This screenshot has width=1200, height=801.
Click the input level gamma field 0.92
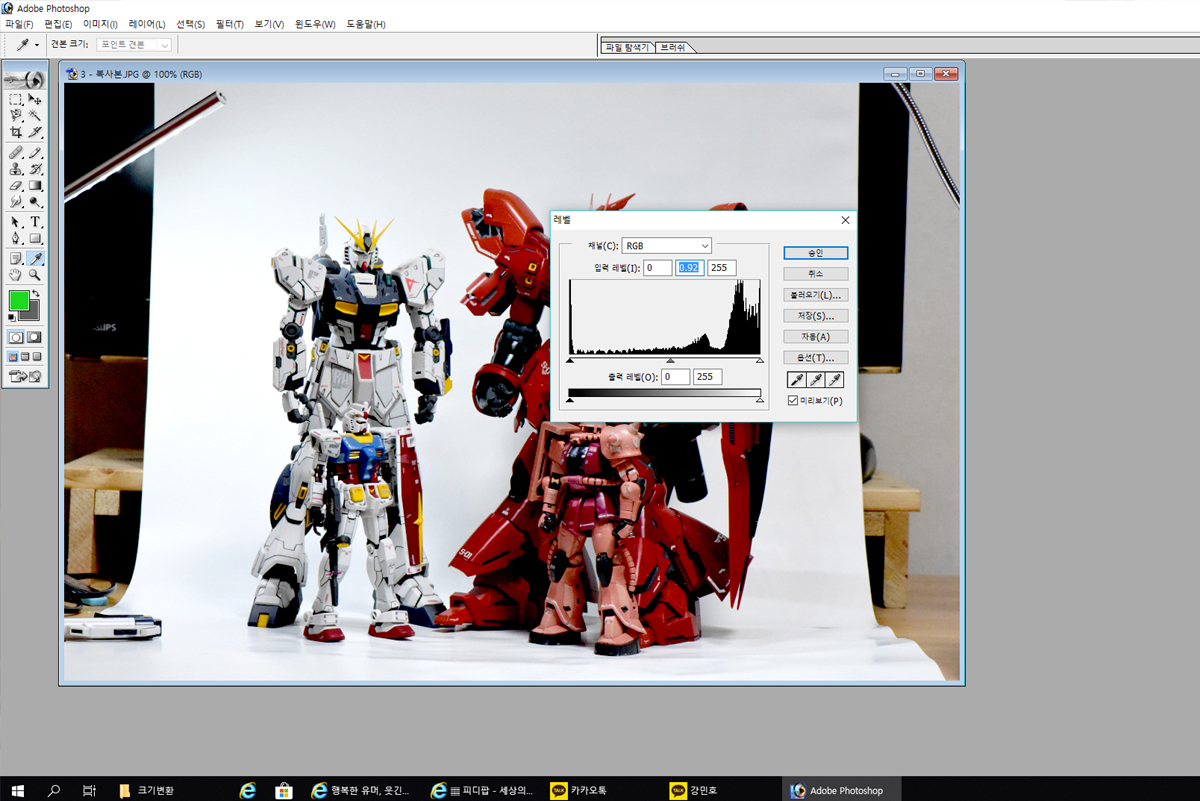pos(690,268)
